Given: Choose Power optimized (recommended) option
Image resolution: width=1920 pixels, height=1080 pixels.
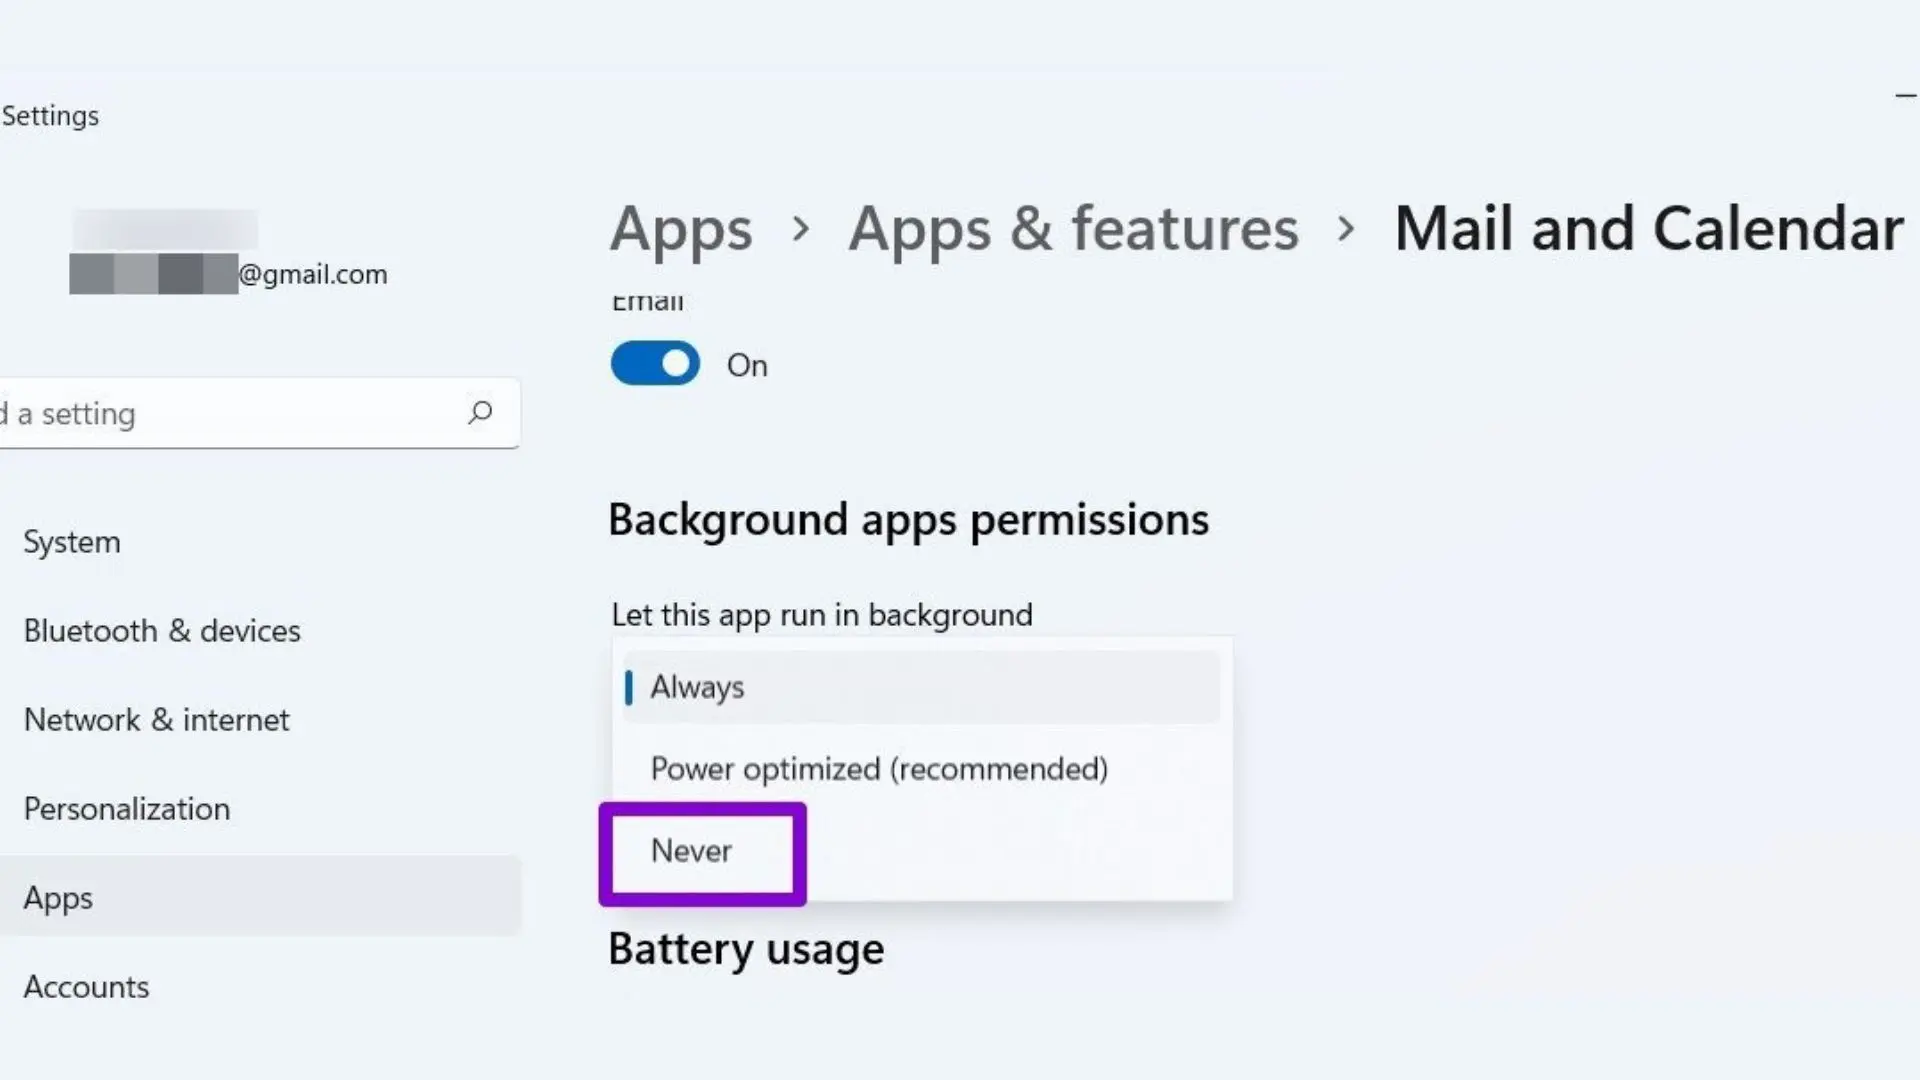Looking at the screenshot, I should [878, 769].
